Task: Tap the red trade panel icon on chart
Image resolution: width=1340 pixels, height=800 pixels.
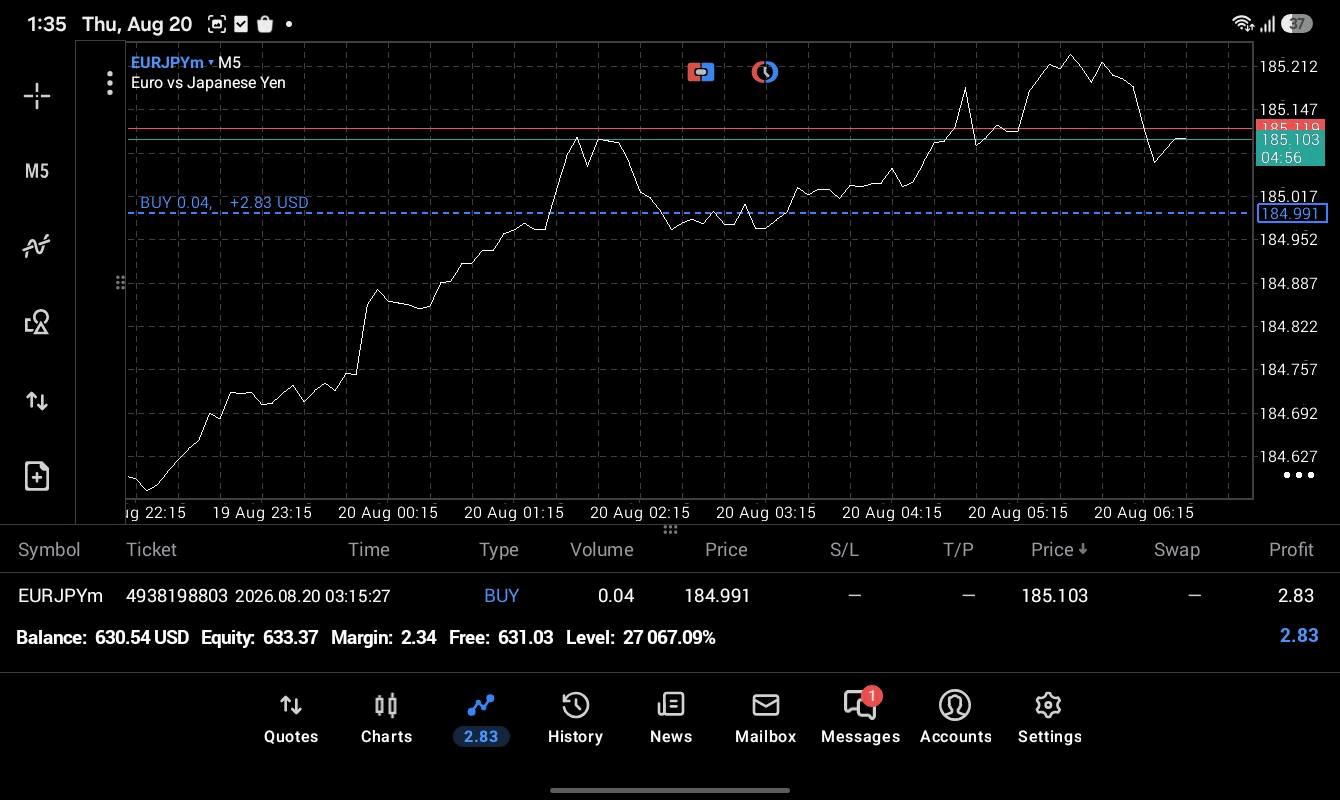Action: (x=701, y=72)
